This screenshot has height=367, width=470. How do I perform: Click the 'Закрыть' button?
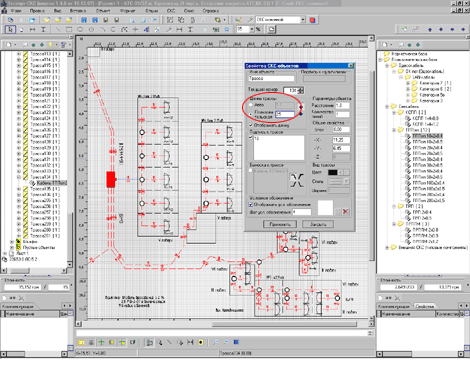point(318,224)
